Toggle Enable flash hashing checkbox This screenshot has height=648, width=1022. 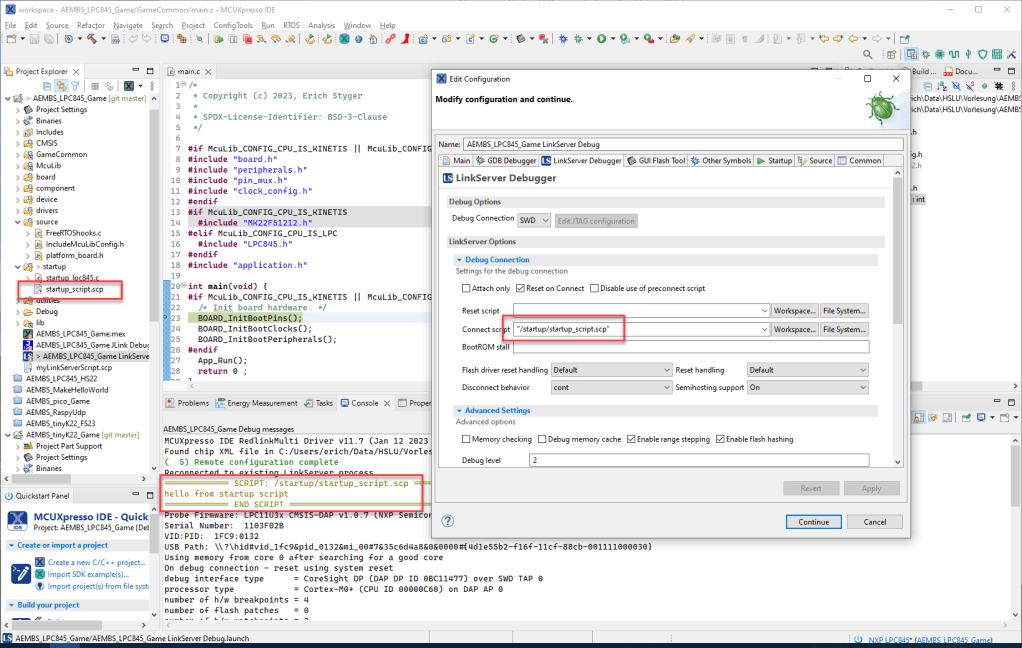(x=720, y=439)
